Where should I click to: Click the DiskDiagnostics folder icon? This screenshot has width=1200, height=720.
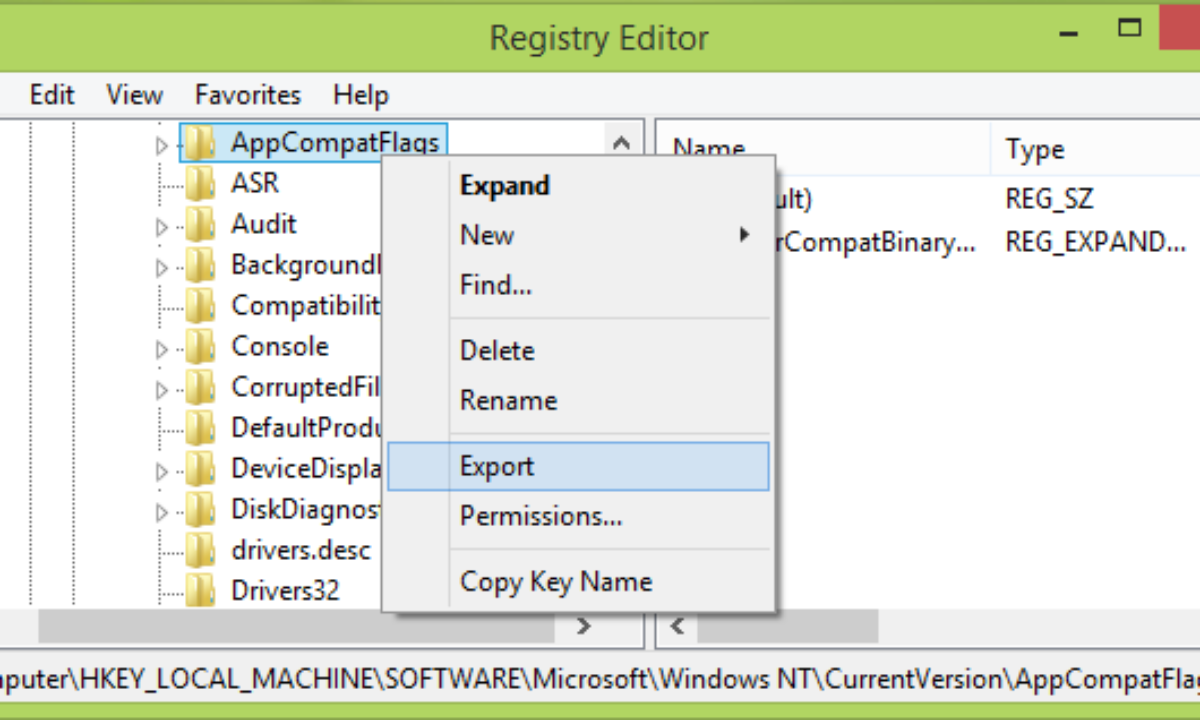click(x=200, y=510)
